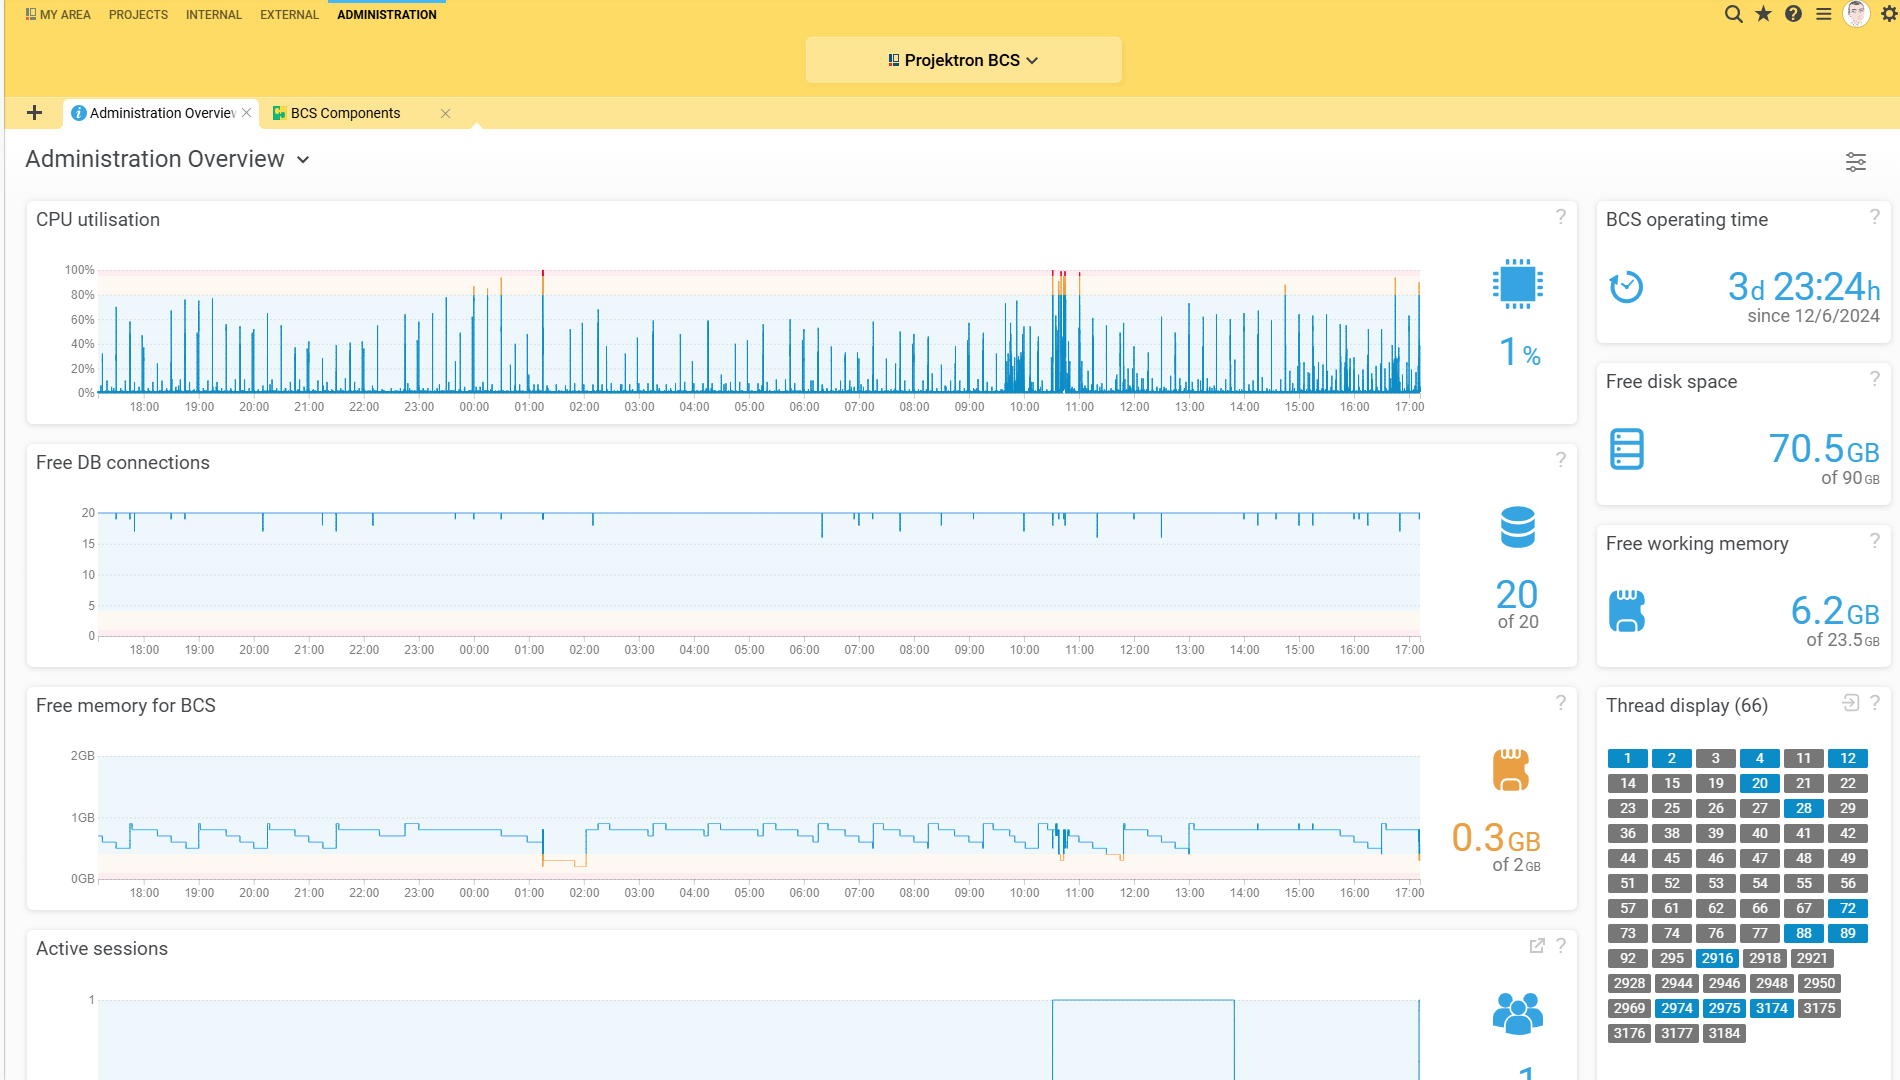The height and width of the screenshot is (1080, 1900).
Task: Open favorites star icon
Action: click(1764, 14)
